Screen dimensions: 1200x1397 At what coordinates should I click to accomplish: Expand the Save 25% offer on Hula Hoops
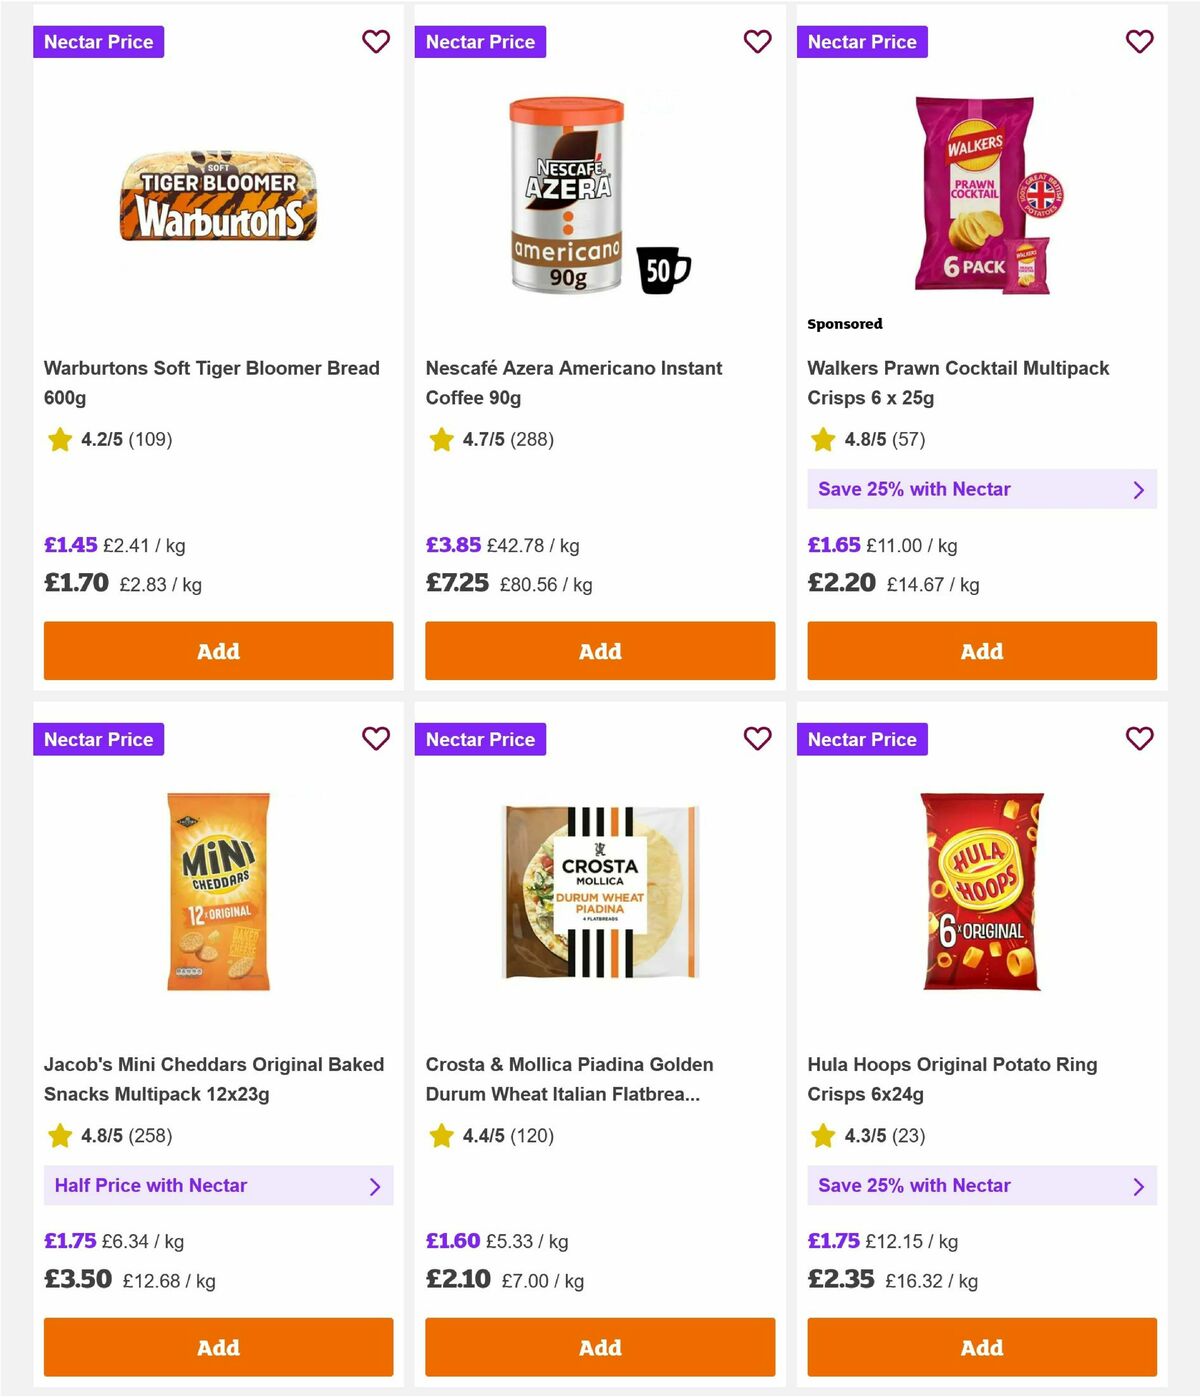981,1186
